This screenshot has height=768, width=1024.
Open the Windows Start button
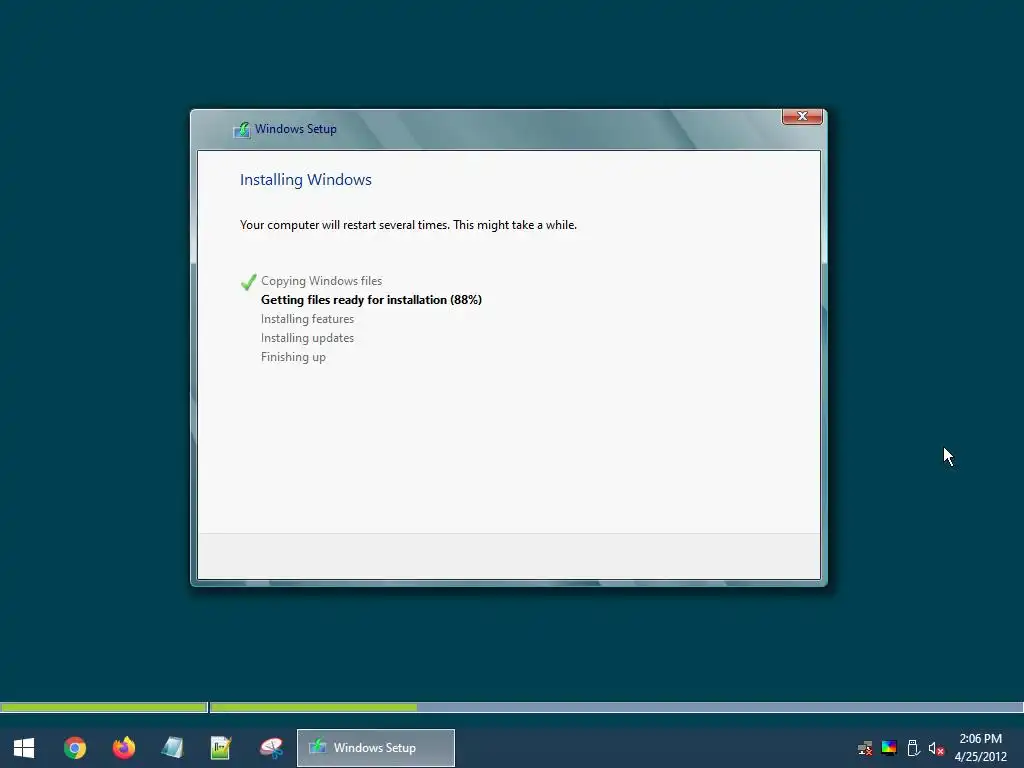(x=24, y=748)
